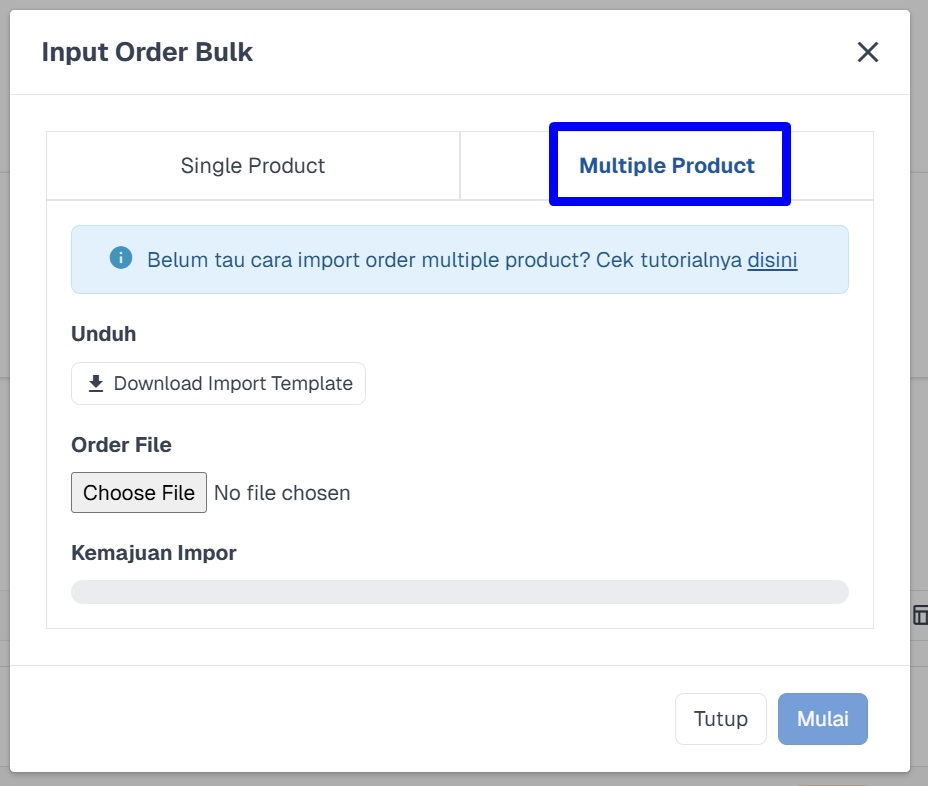Click the Download Import Template button
This screenshot has height=786, width=928.
point(218,384)
